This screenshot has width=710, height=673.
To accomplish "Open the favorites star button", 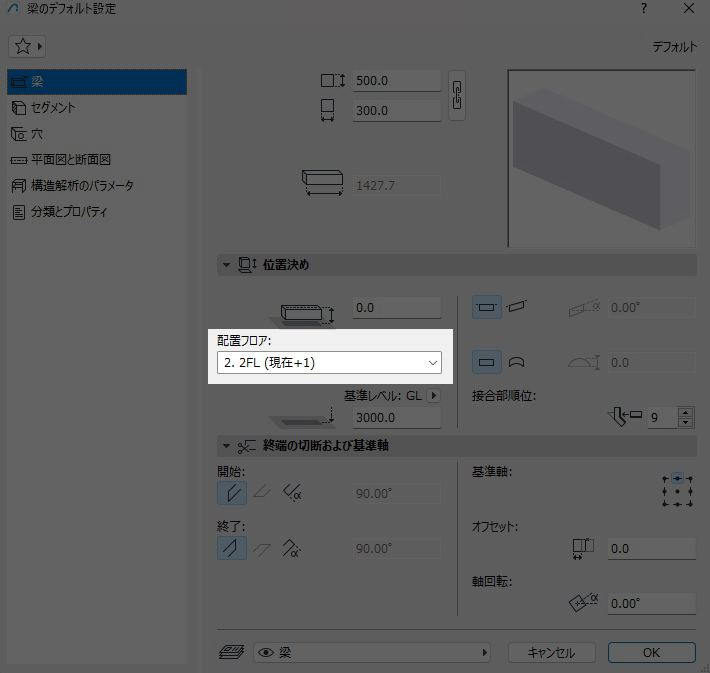I will click(28, 47).
